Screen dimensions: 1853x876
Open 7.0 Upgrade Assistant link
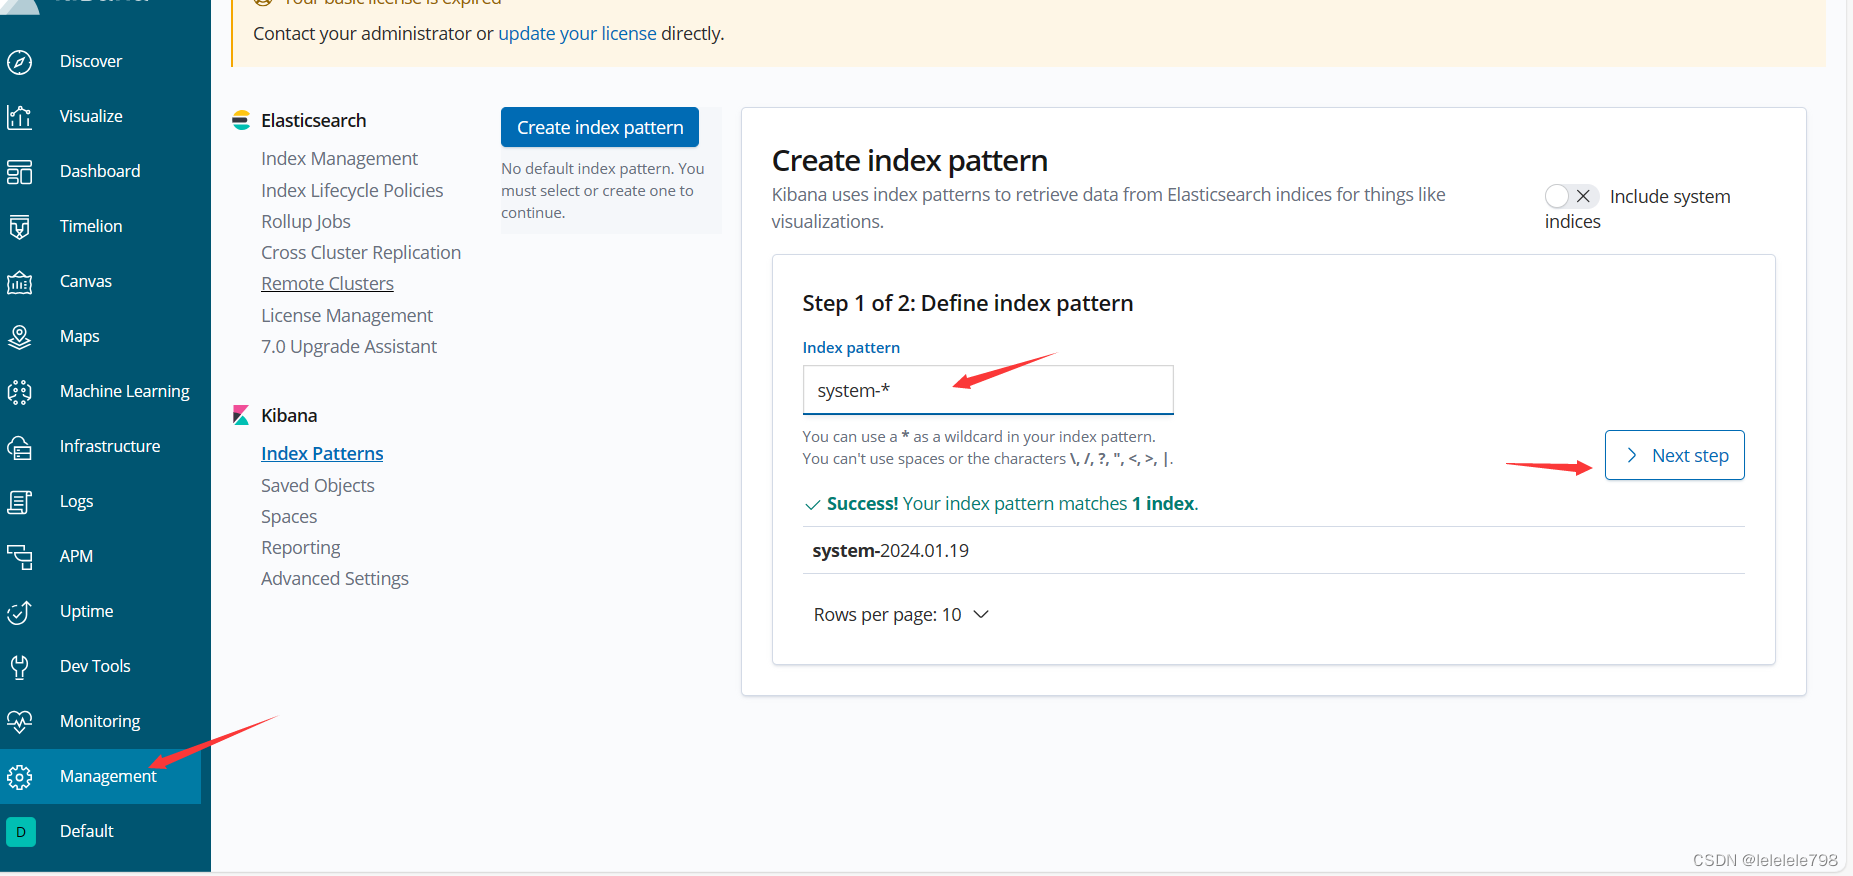click(349, 346)
